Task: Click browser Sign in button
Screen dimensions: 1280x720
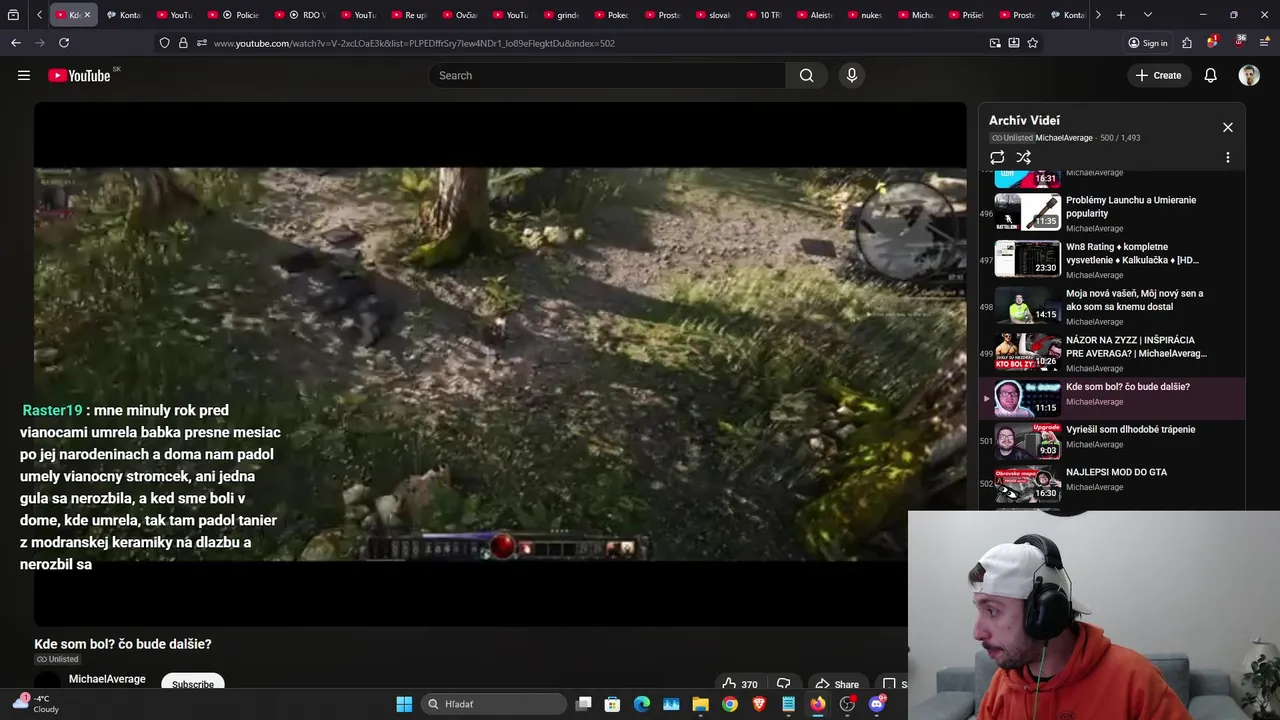Action: coord(1147,43)
